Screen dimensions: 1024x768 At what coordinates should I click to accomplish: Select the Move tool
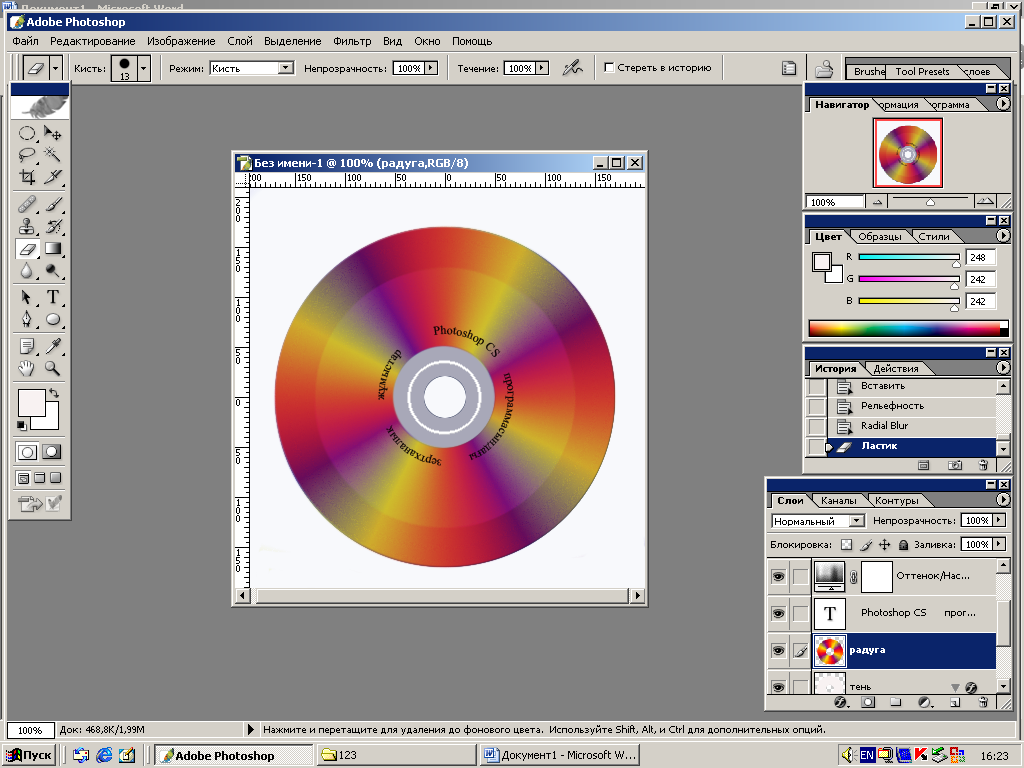(53, 134)
